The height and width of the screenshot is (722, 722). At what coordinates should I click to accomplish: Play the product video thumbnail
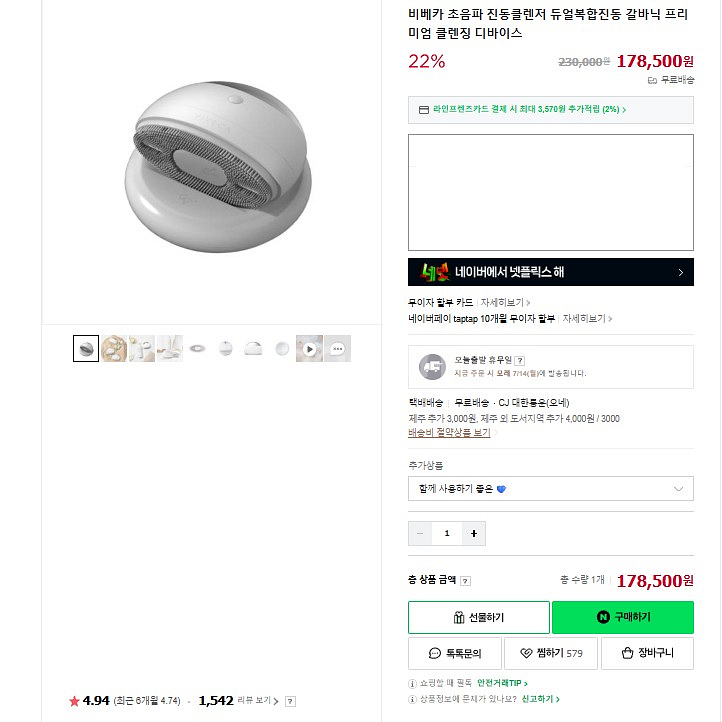point(310,348)
